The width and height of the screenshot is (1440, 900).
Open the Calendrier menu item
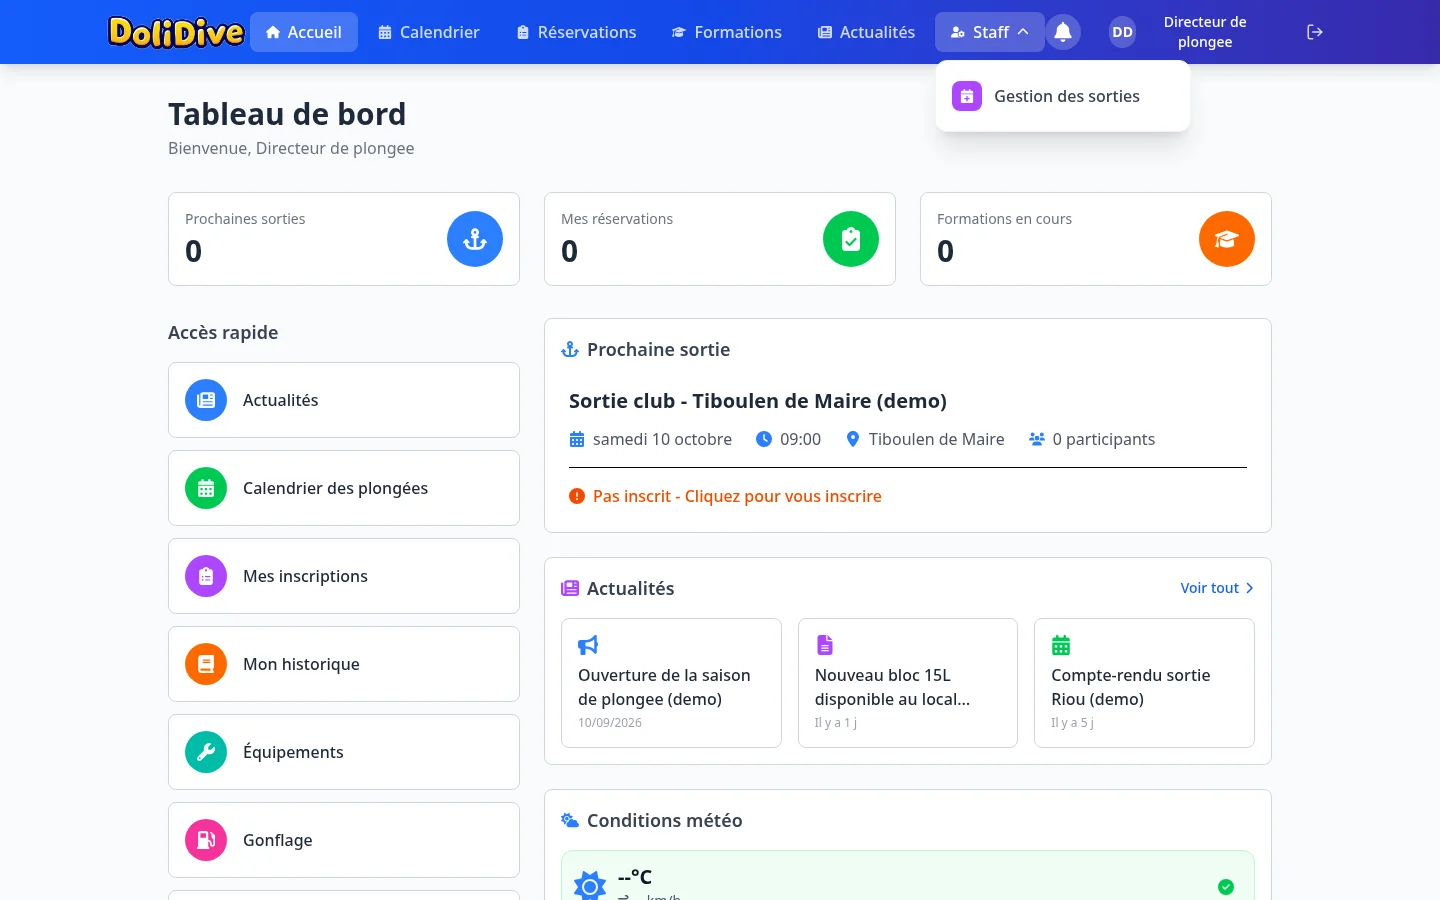click(429, 32)
